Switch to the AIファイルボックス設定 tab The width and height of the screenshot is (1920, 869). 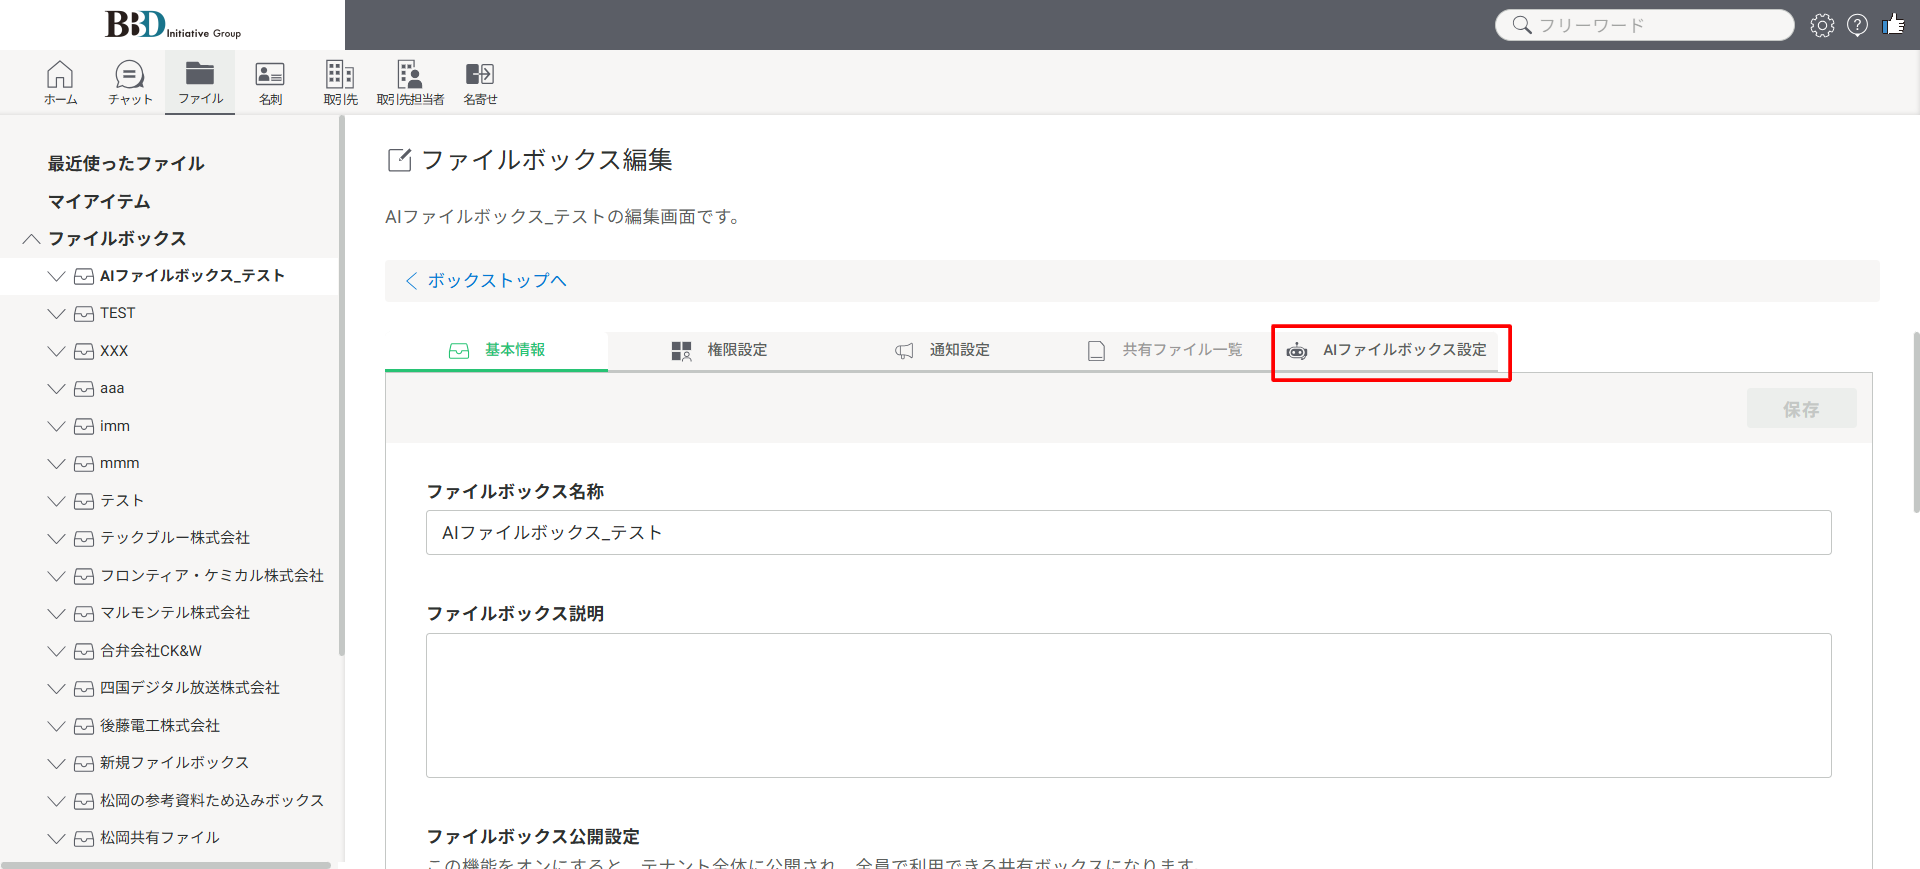point(1390,350)
